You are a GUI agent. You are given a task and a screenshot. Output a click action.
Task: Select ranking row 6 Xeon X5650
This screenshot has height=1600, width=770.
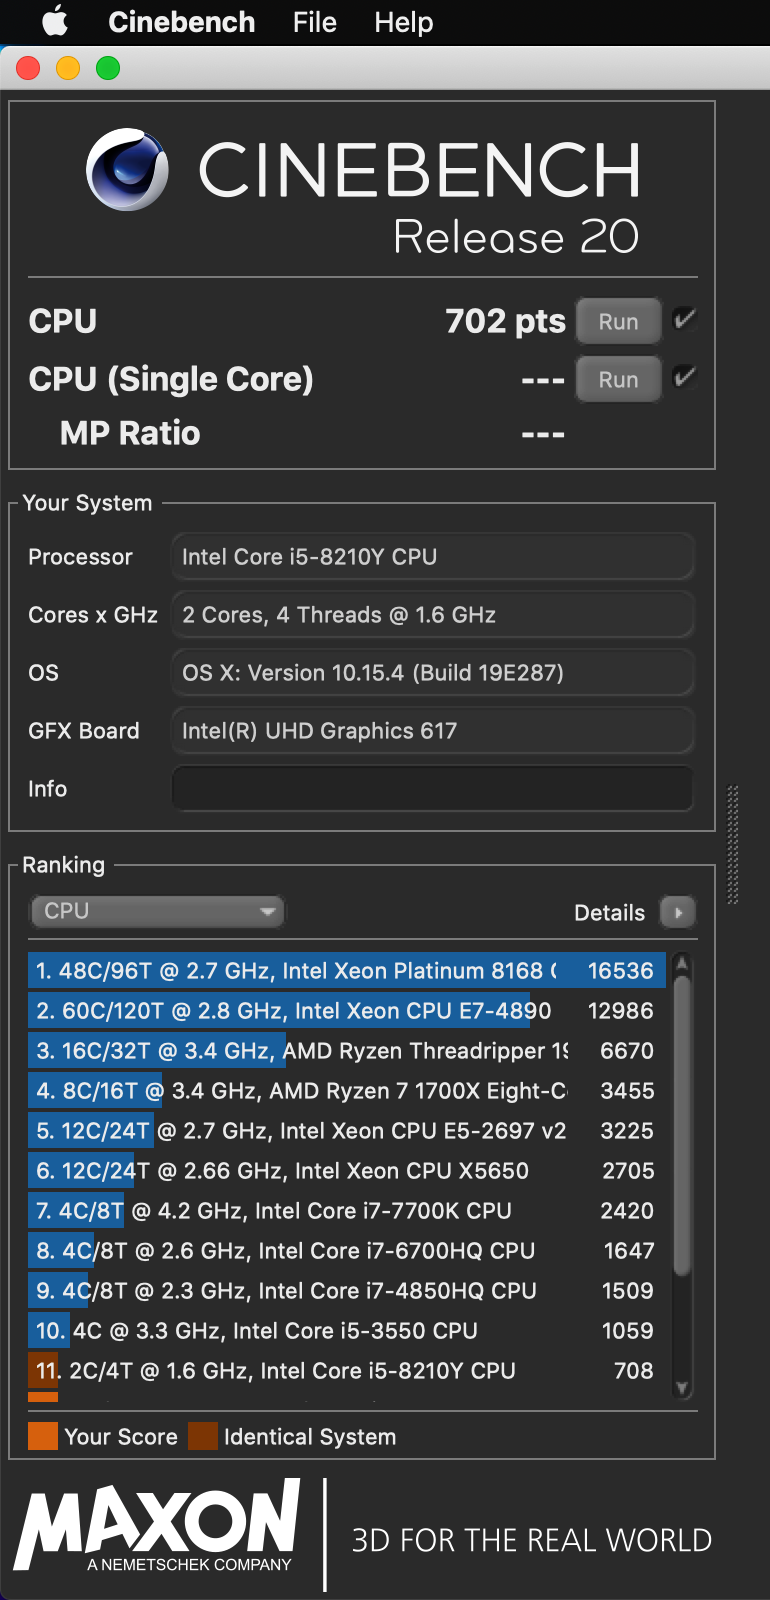point(346,1171)
